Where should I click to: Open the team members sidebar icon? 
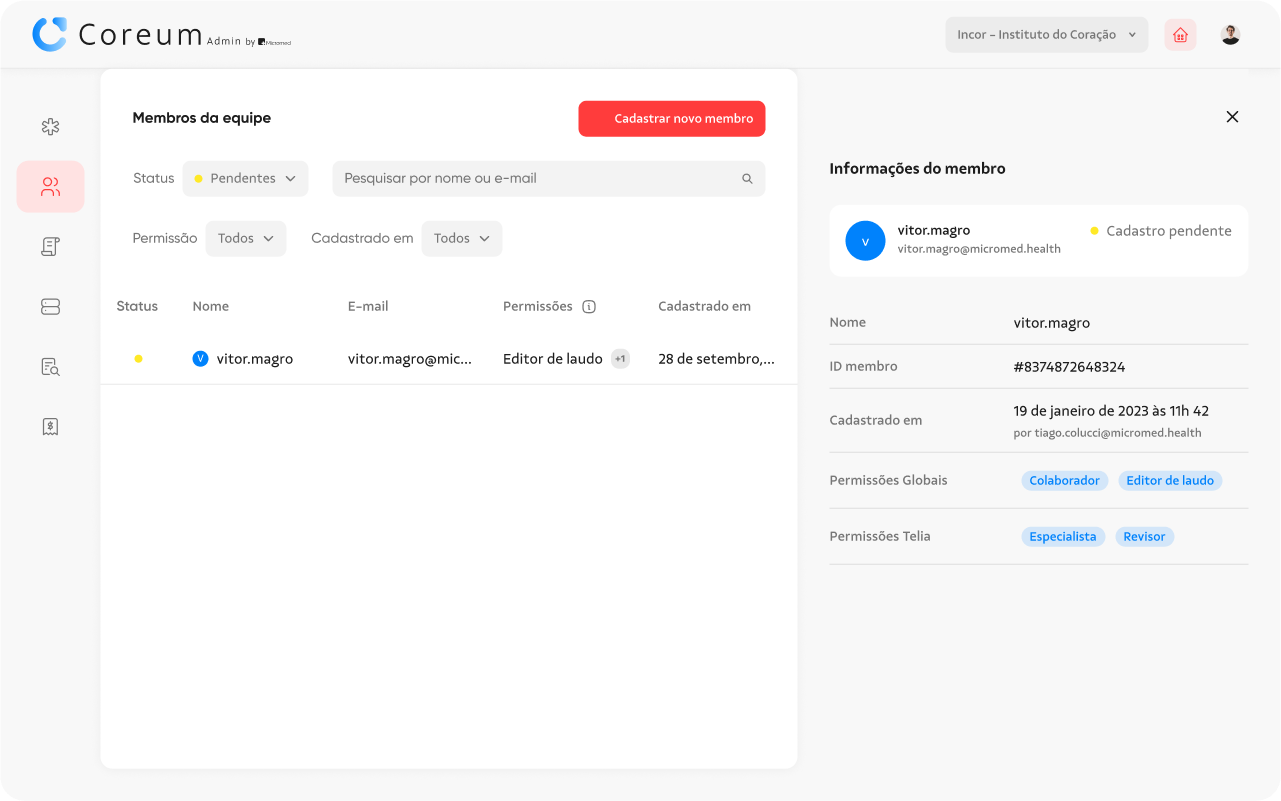[50, 187]
